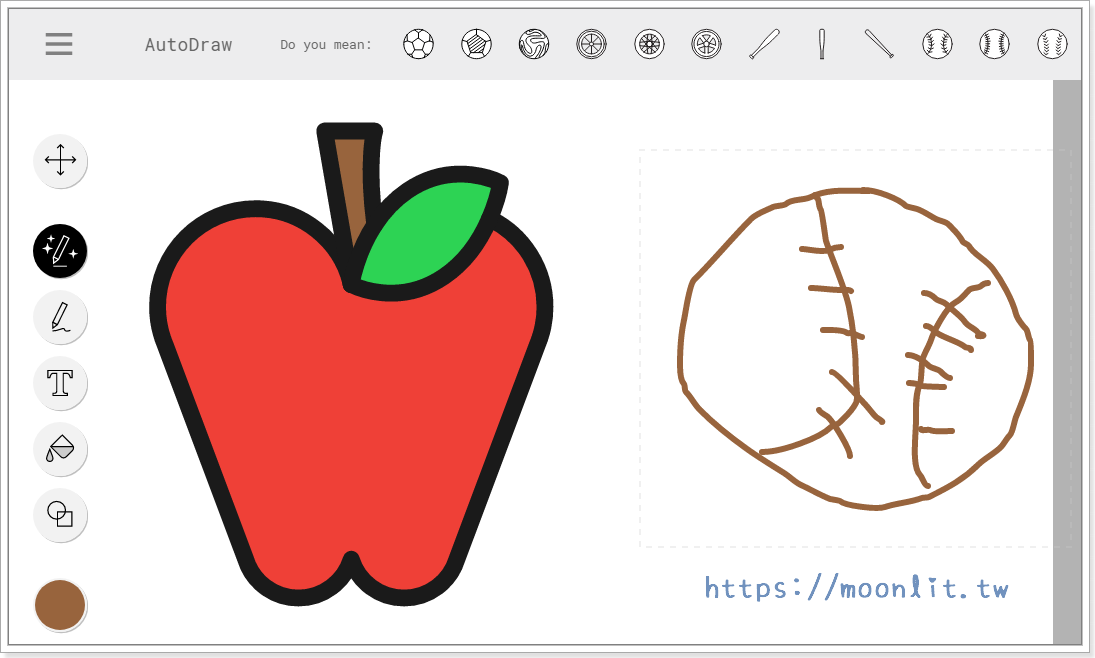Activate the AutoDraw magic pen tool
The width and height of the screenshot is (1095, 658).
61,250
